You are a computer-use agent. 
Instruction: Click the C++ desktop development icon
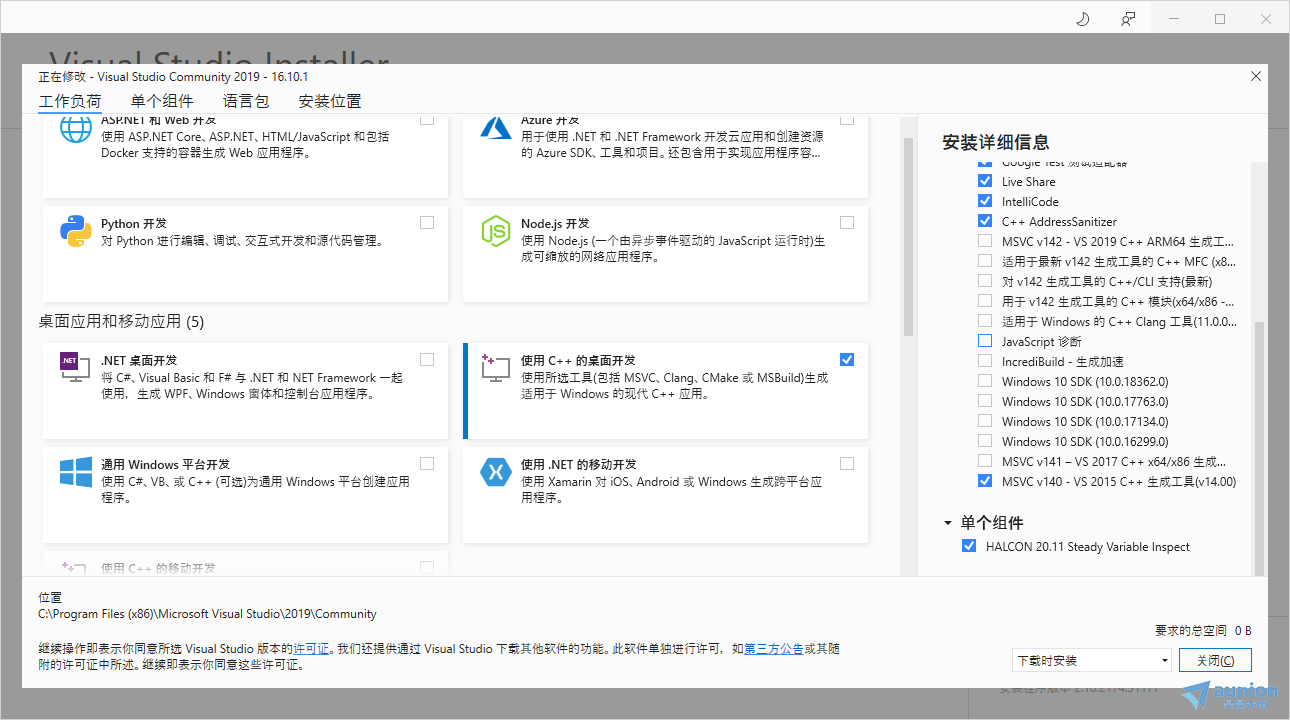[496, 368]
